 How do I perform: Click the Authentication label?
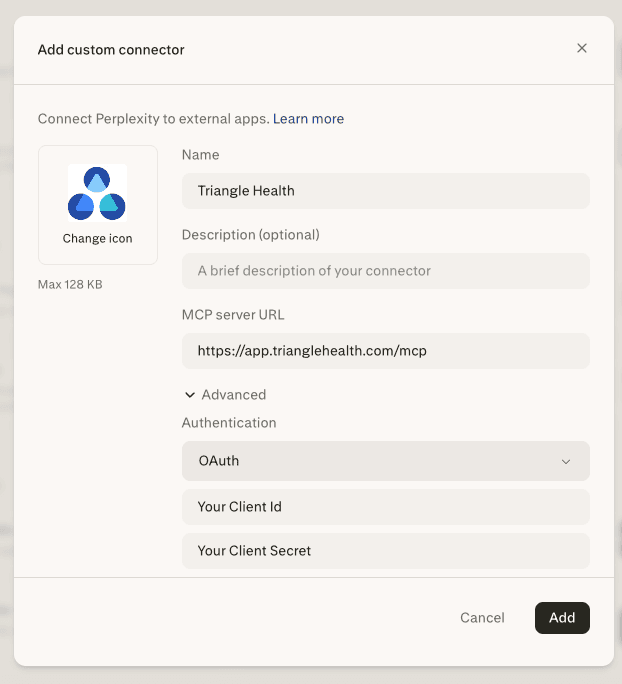click(229, 423)
